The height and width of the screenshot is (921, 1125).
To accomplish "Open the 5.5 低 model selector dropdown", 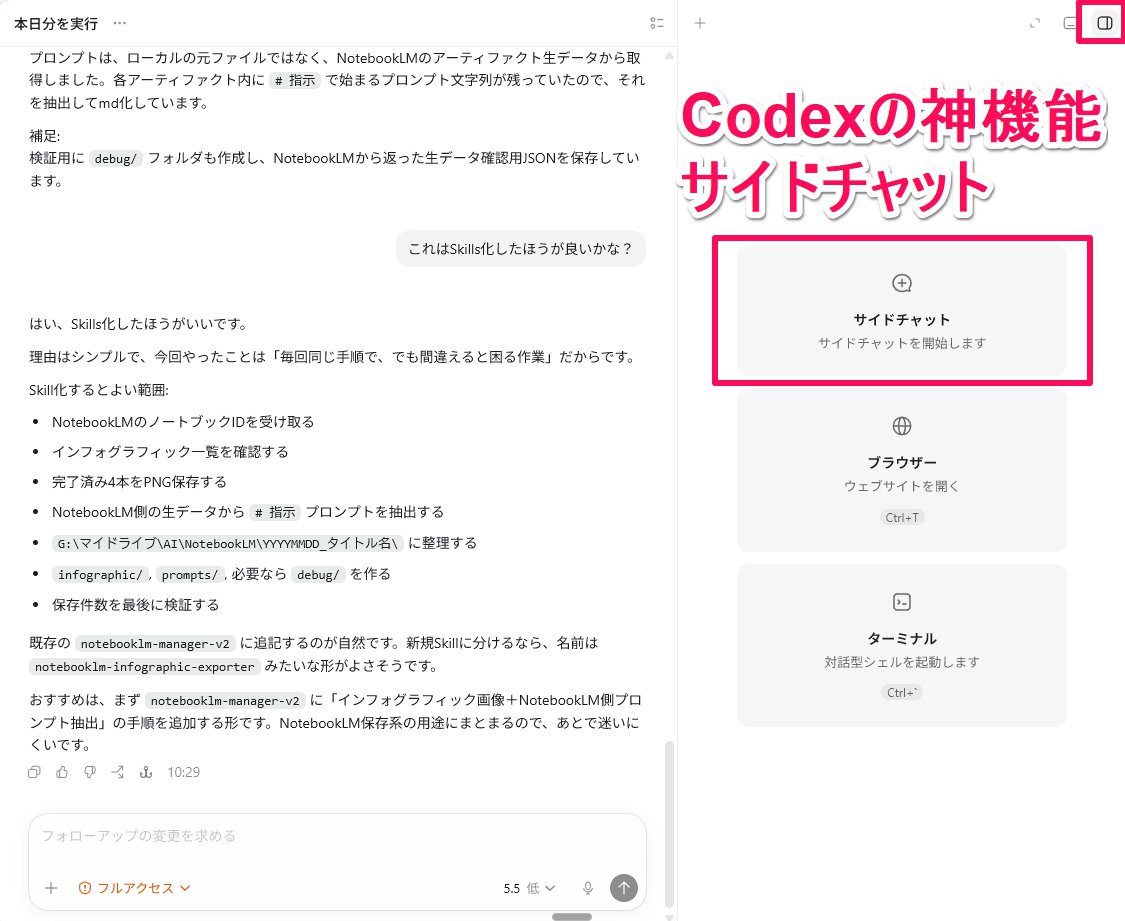I will coord(529,888).
